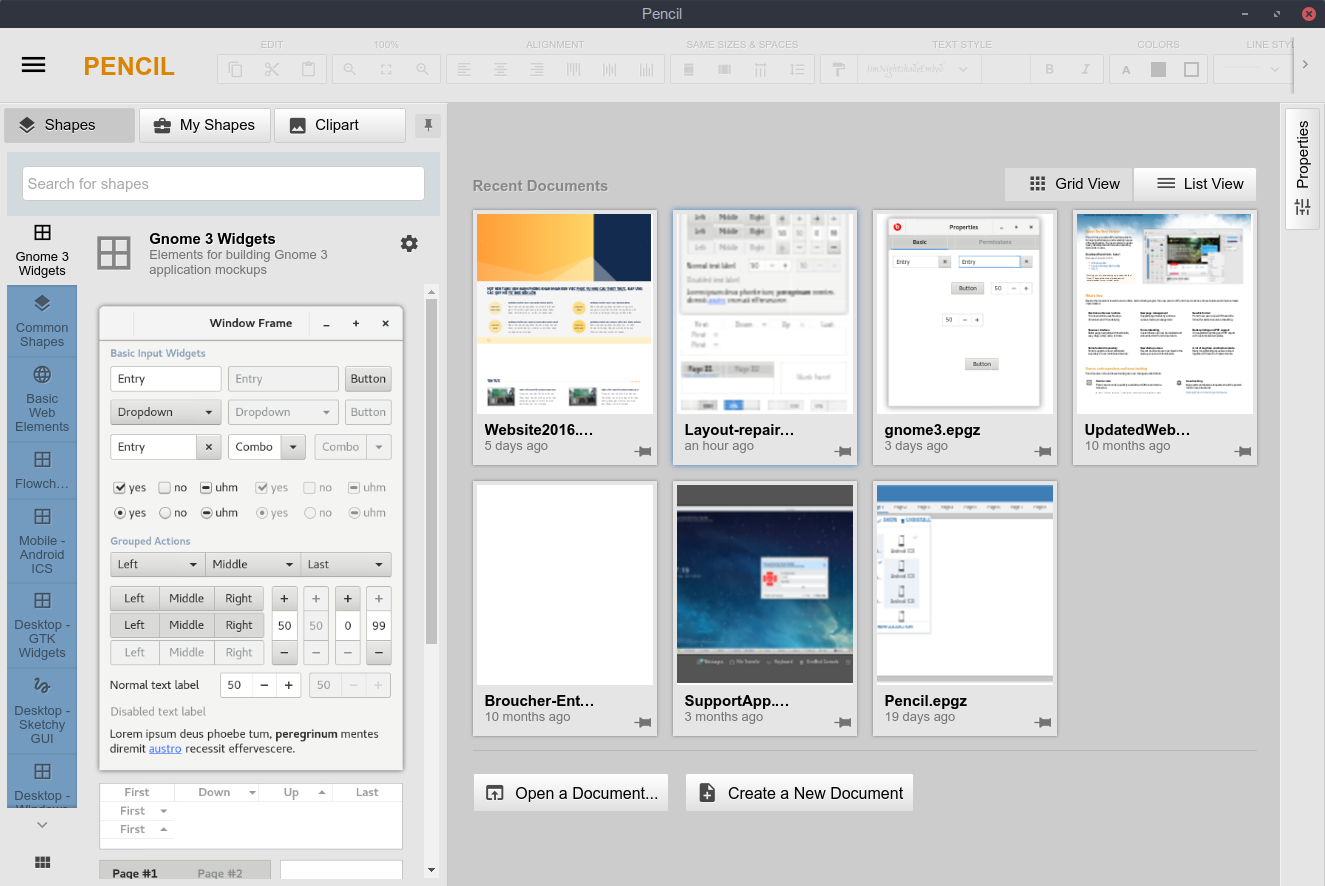Switch to the My Shapes tab
This screenshot has height=886, width=1325.
pyautogui.click(x=204, y=125)
